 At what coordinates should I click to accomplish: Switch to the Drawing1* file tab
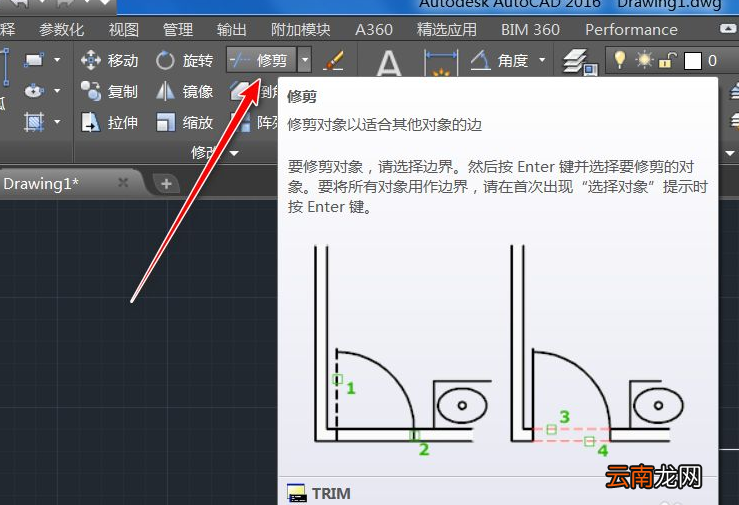click(x=41, y=183)
